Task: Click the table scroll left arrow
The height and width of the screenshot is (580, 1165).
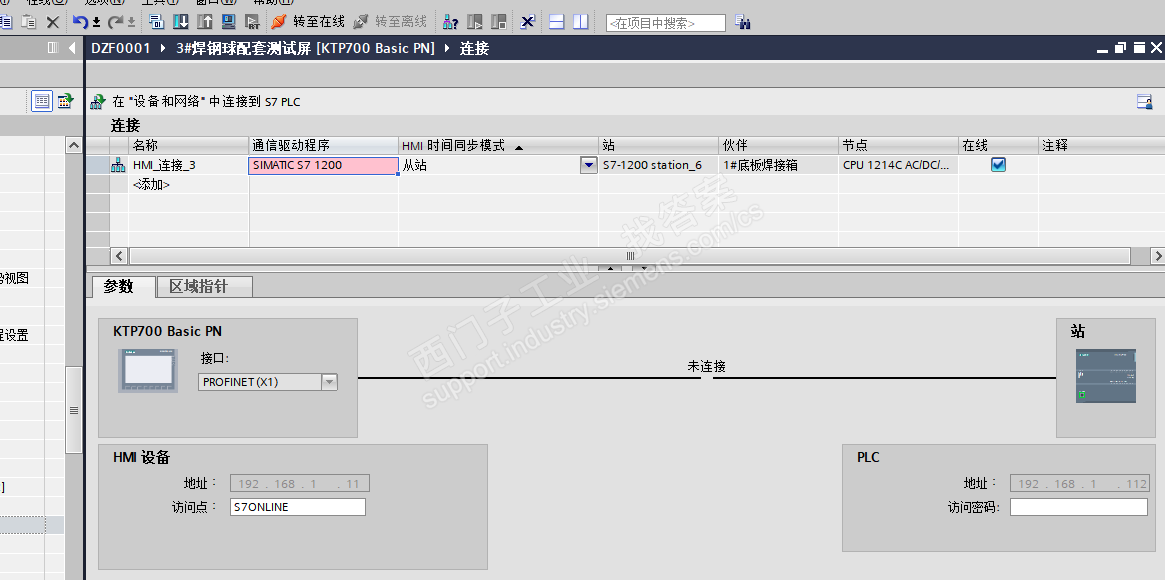Action: 119,255
